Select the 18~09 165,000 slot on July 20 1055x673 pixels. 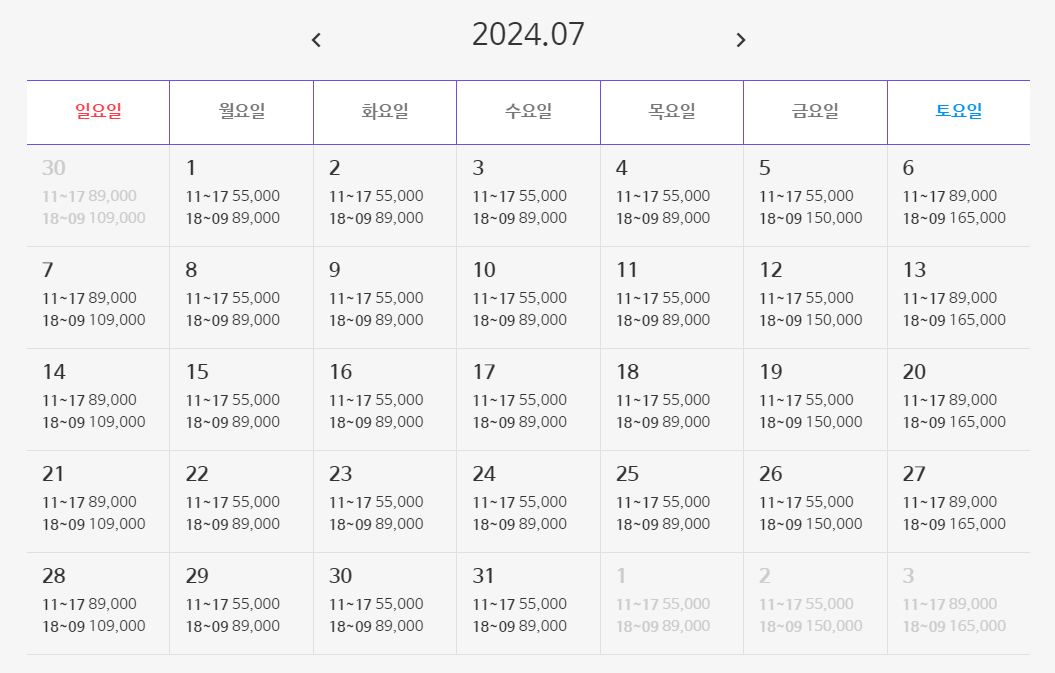pyautogui.click(x=954, y=423)
